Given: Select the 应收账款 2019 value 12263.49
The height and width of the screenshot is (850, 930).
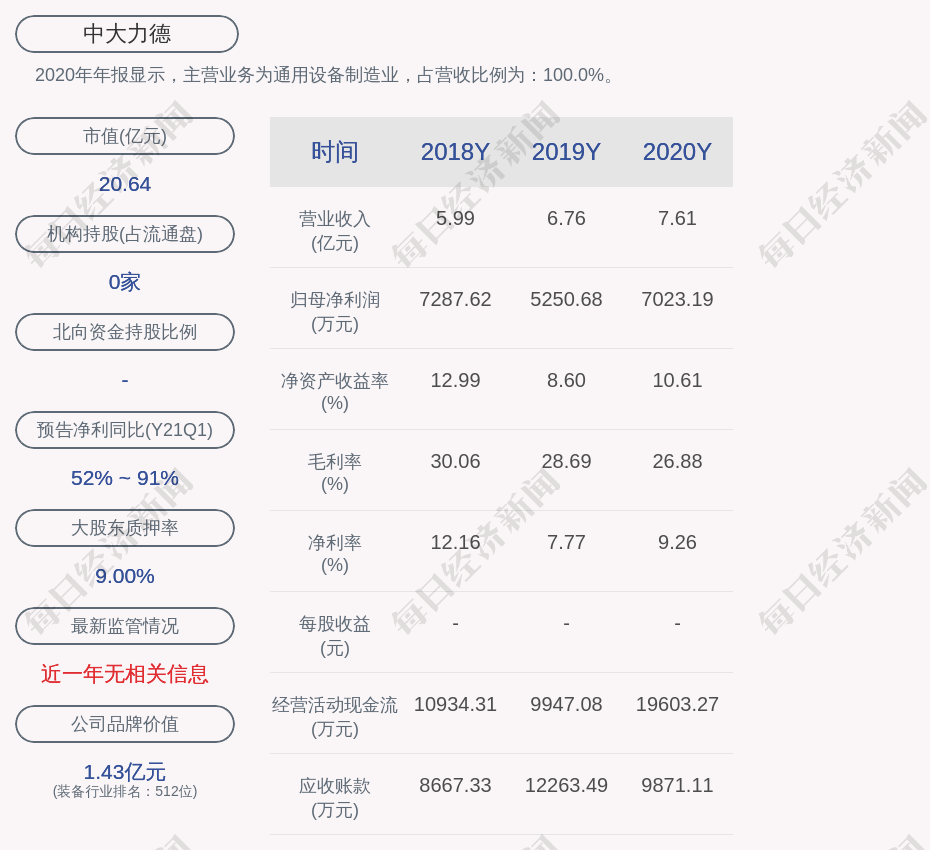Looking at the screenshot, I should point(566,785).
